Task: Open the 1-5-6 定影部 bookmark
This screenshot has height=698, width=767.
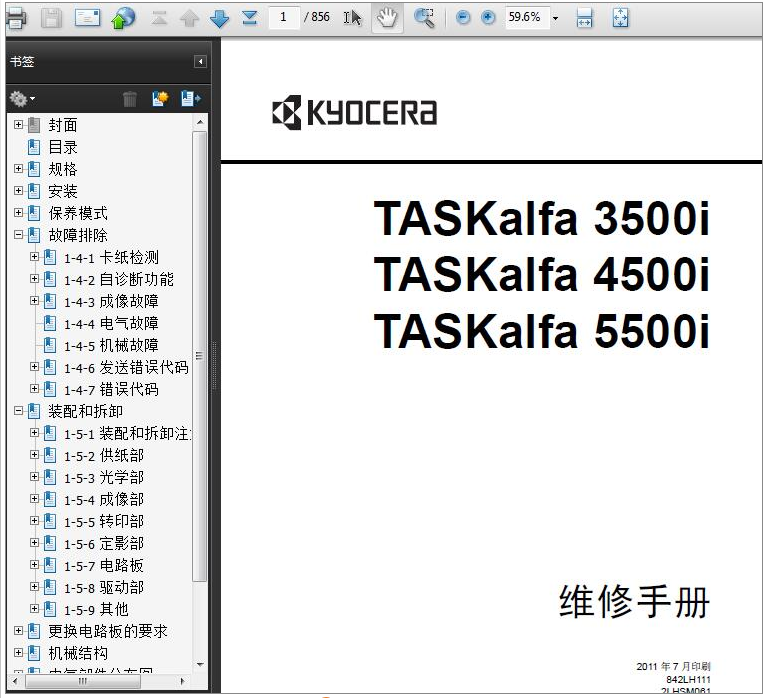Action: (x=104, y=543)
